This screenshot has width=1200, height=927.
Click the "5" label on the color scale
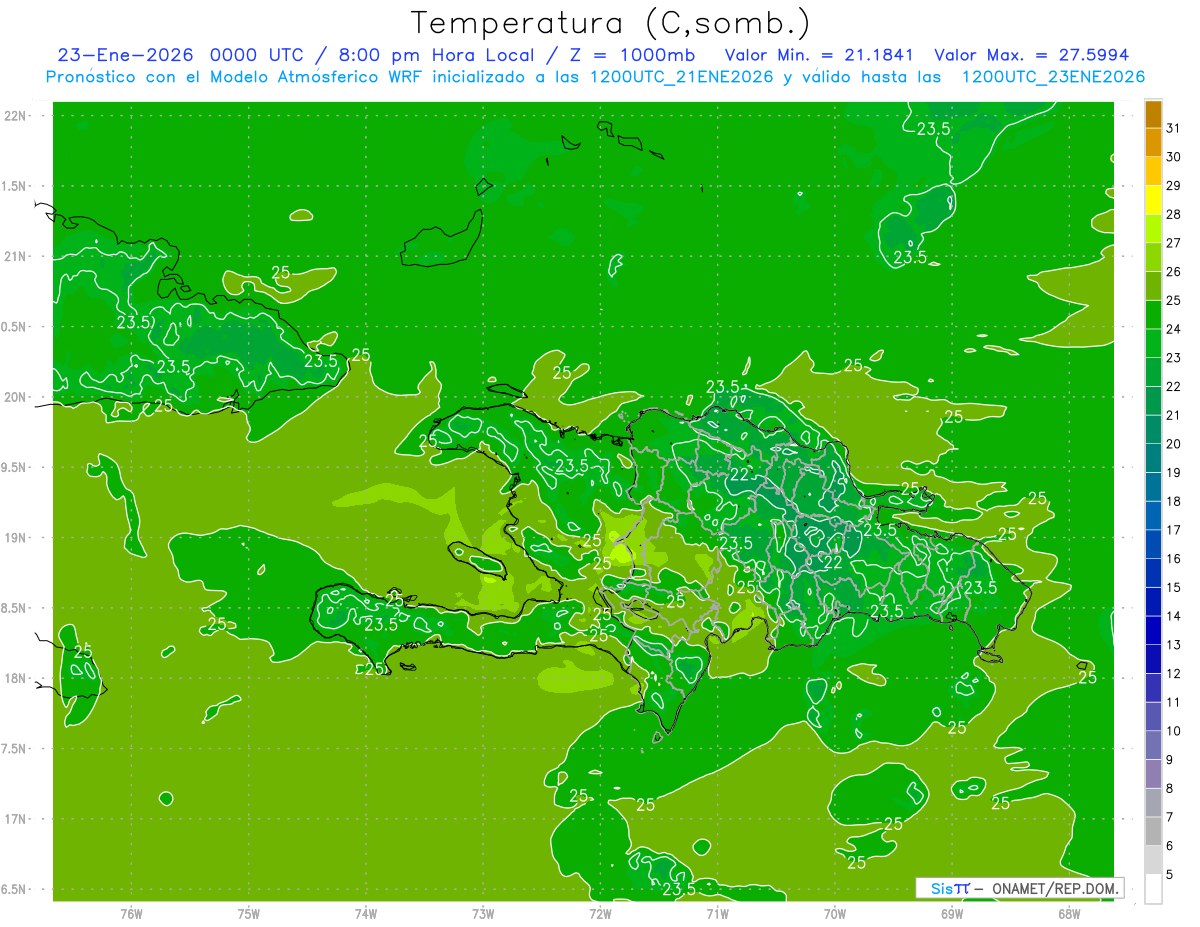click(1169, 875)
